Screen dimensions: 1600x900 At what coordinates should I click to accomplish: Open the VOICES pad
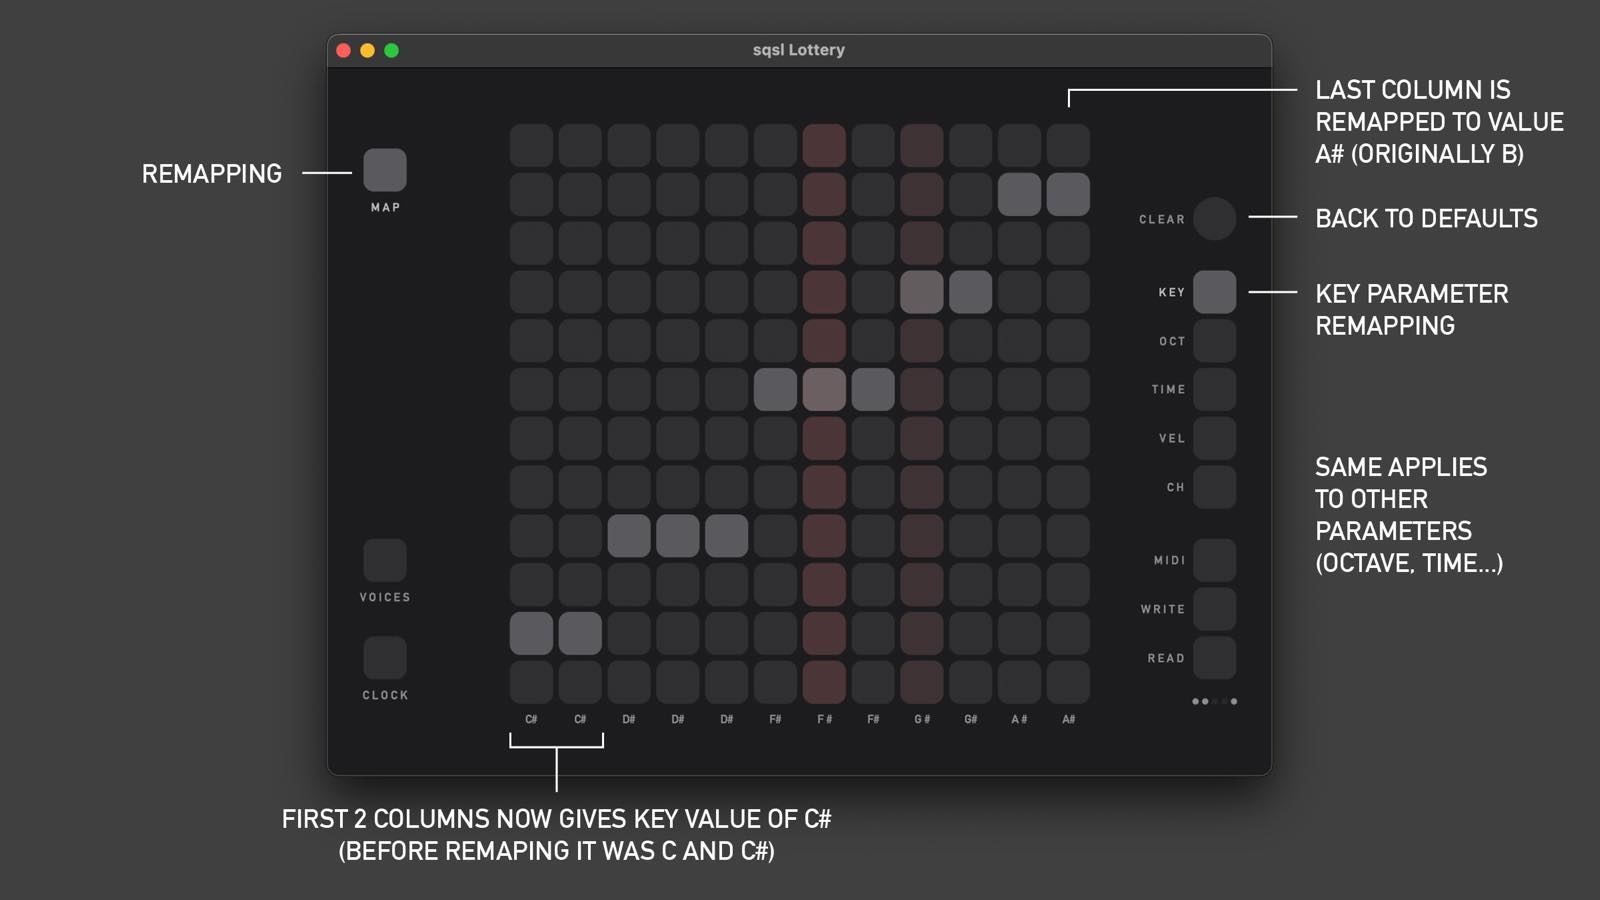click(385, 560)
